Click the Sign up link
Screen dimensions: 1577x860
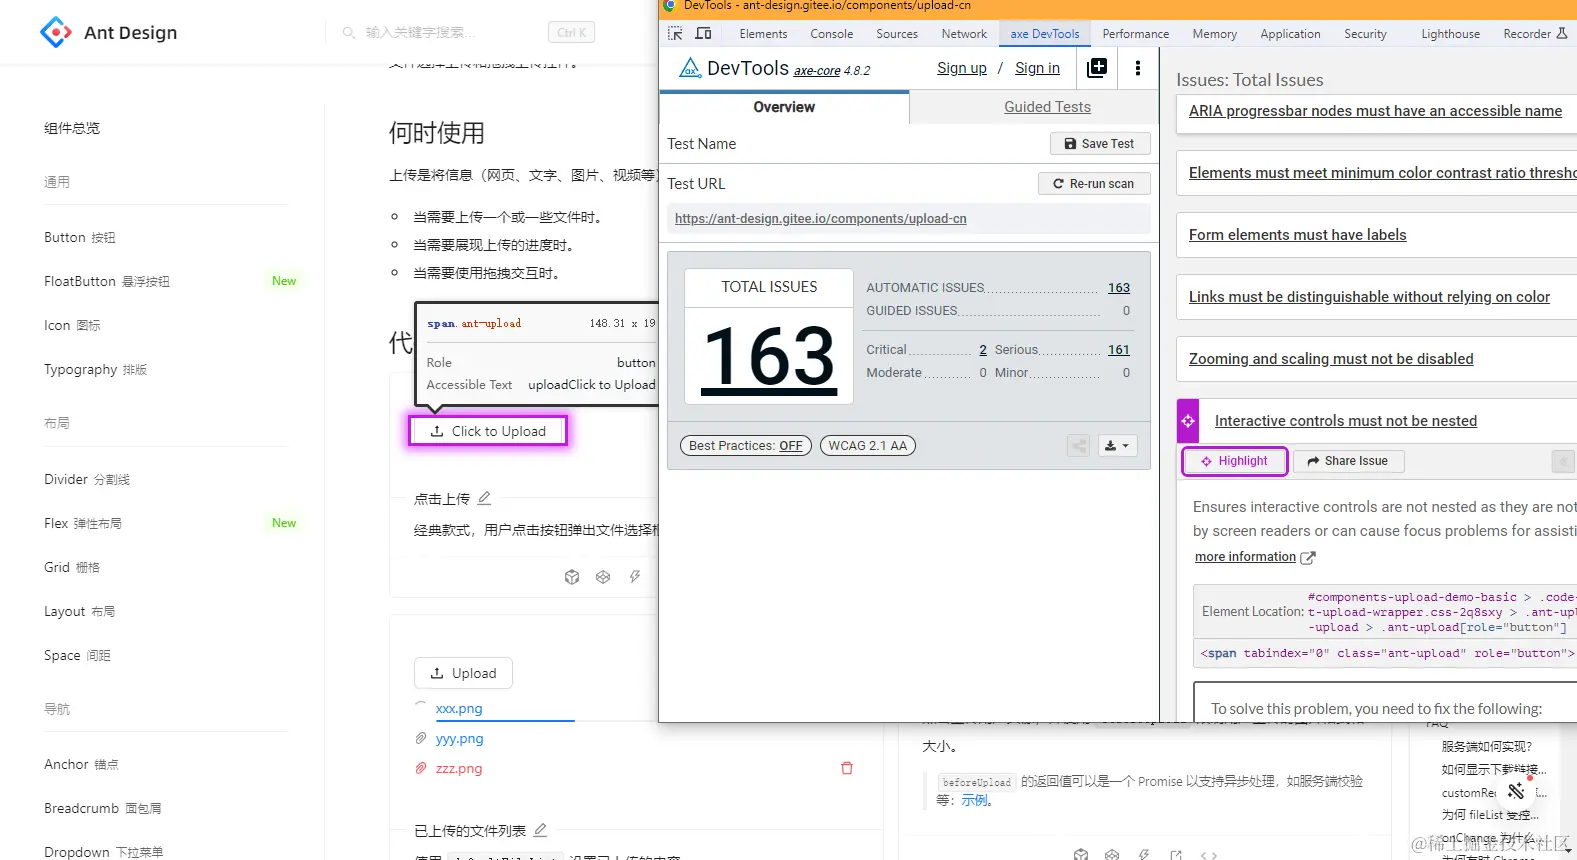962,68
